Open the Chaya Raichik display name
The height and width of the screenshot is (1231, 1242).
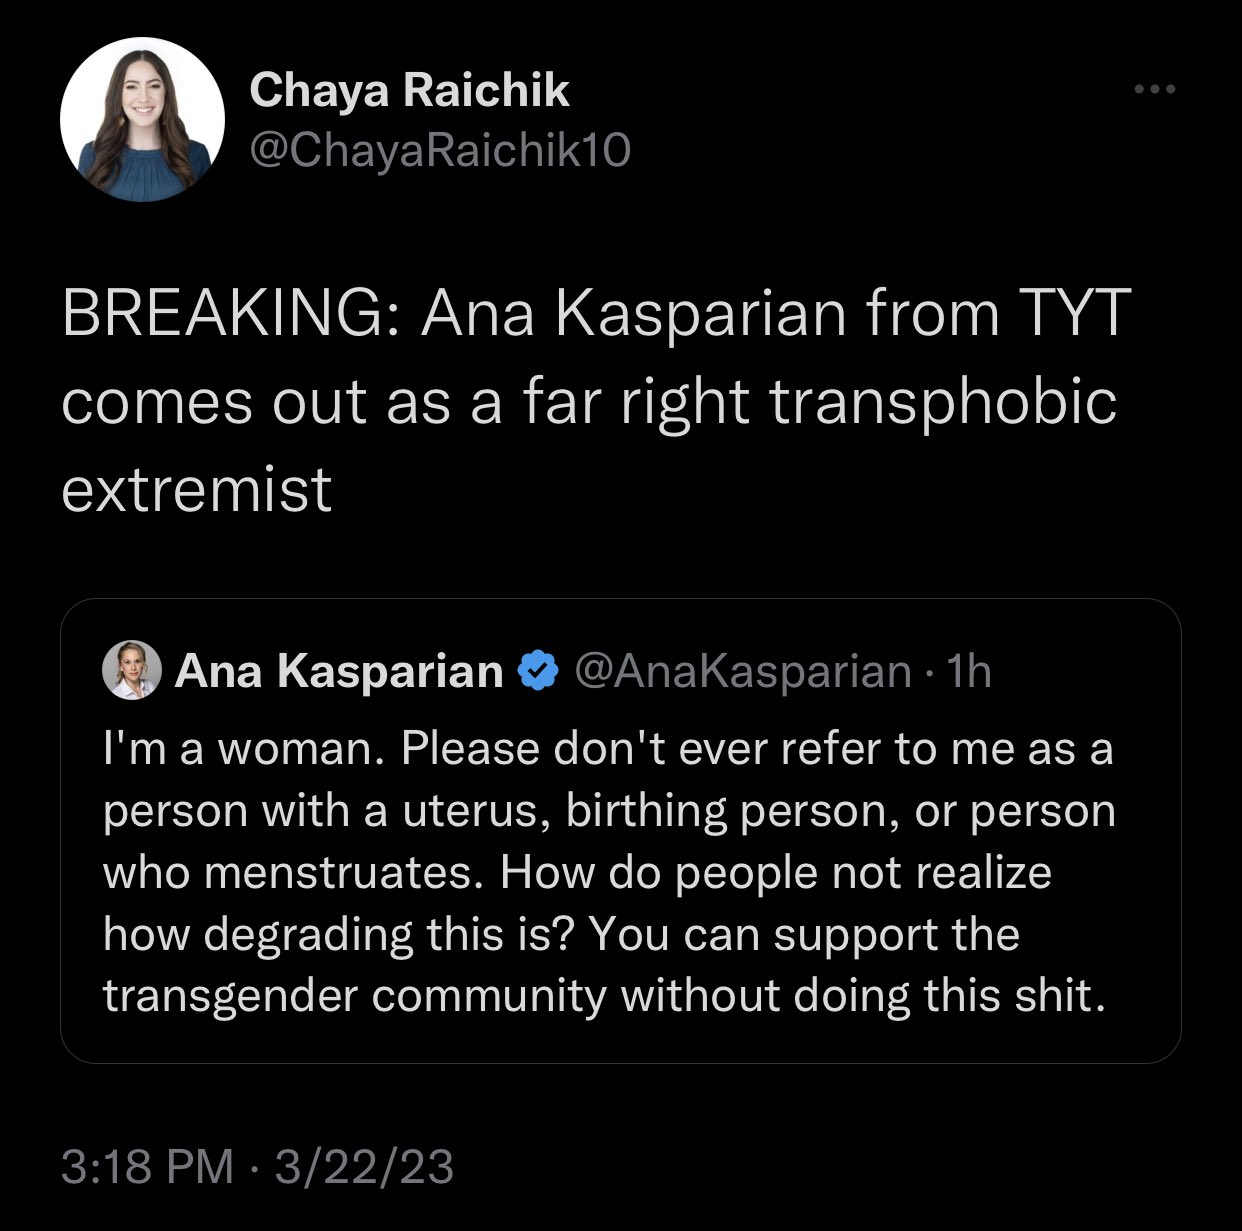pos(409,91)
